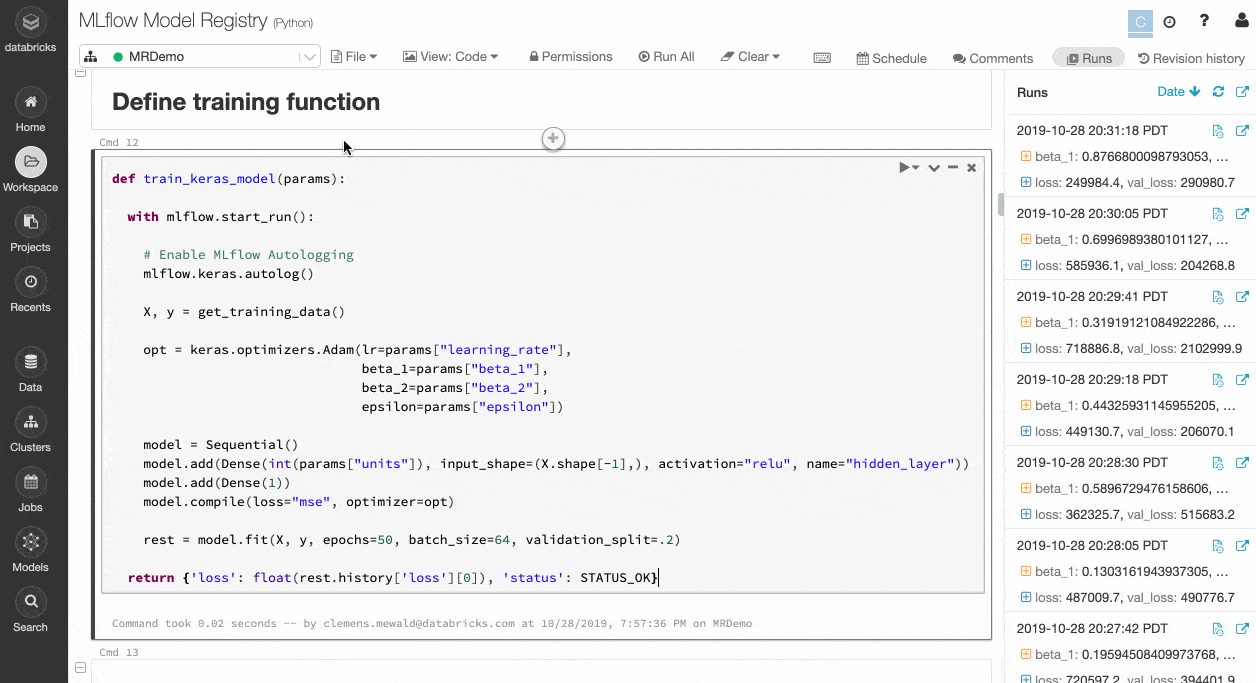Collapse the Define training function cell
Screen dimensions: 1256x683
(x=81, y=73)
